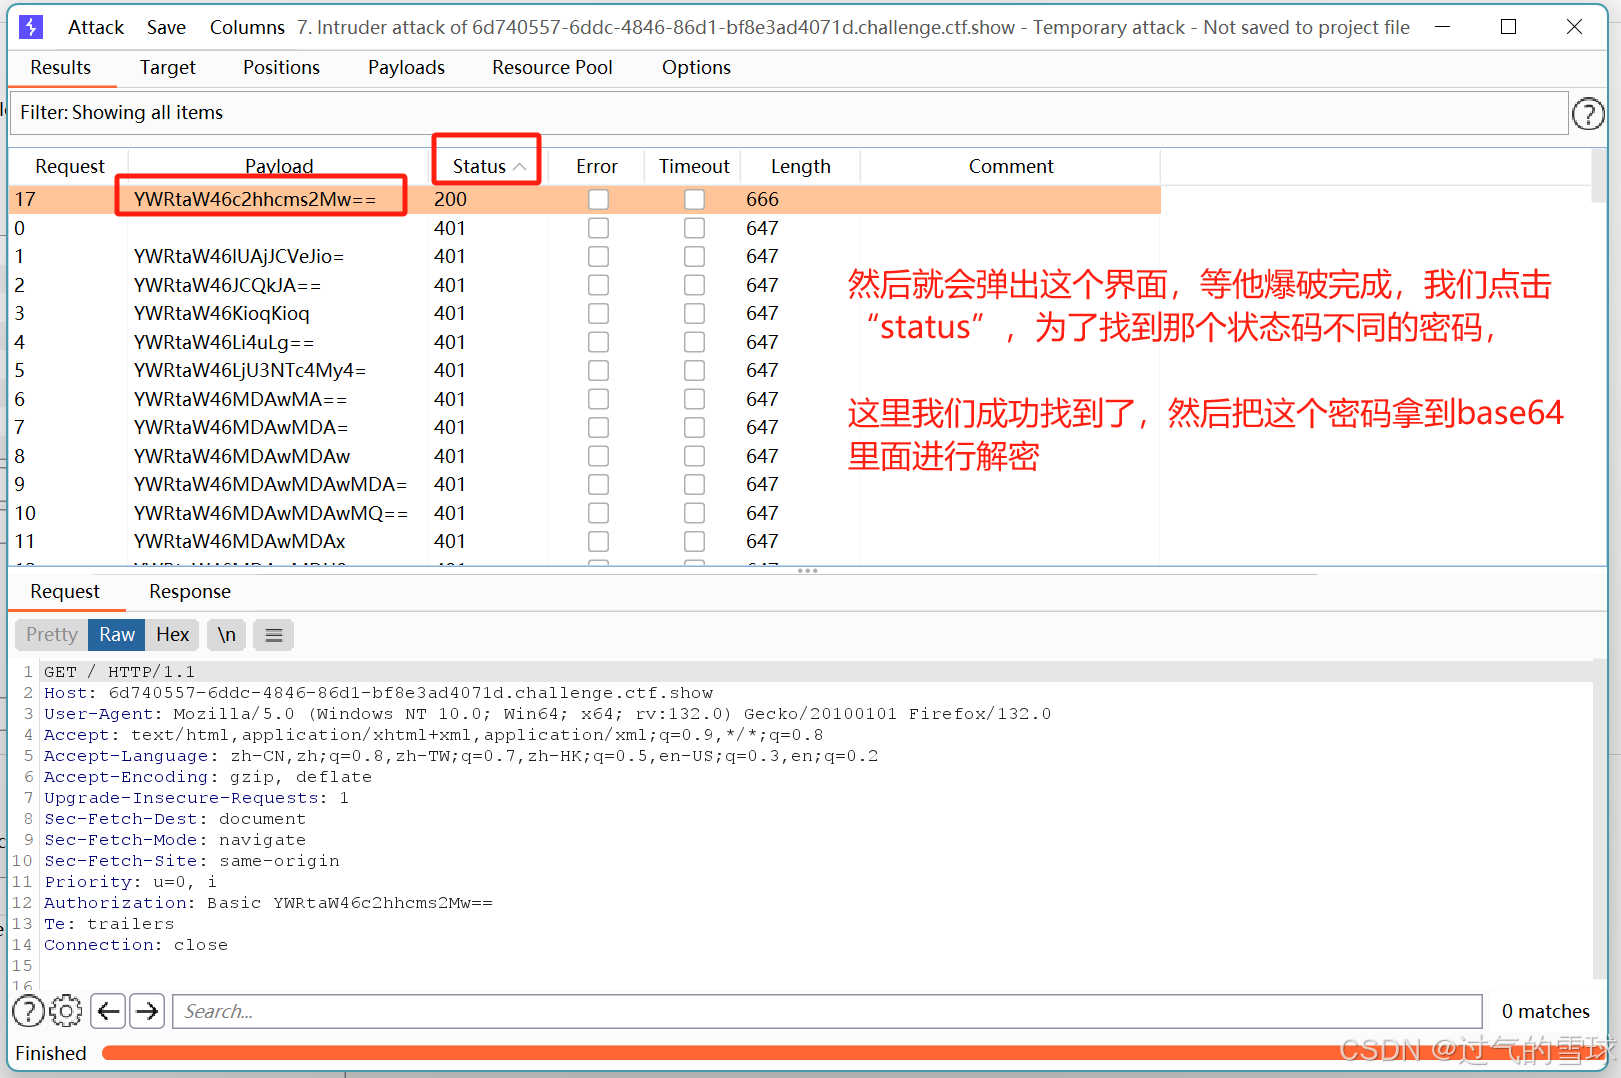Click the Status column sort arrow

[520, 166]
